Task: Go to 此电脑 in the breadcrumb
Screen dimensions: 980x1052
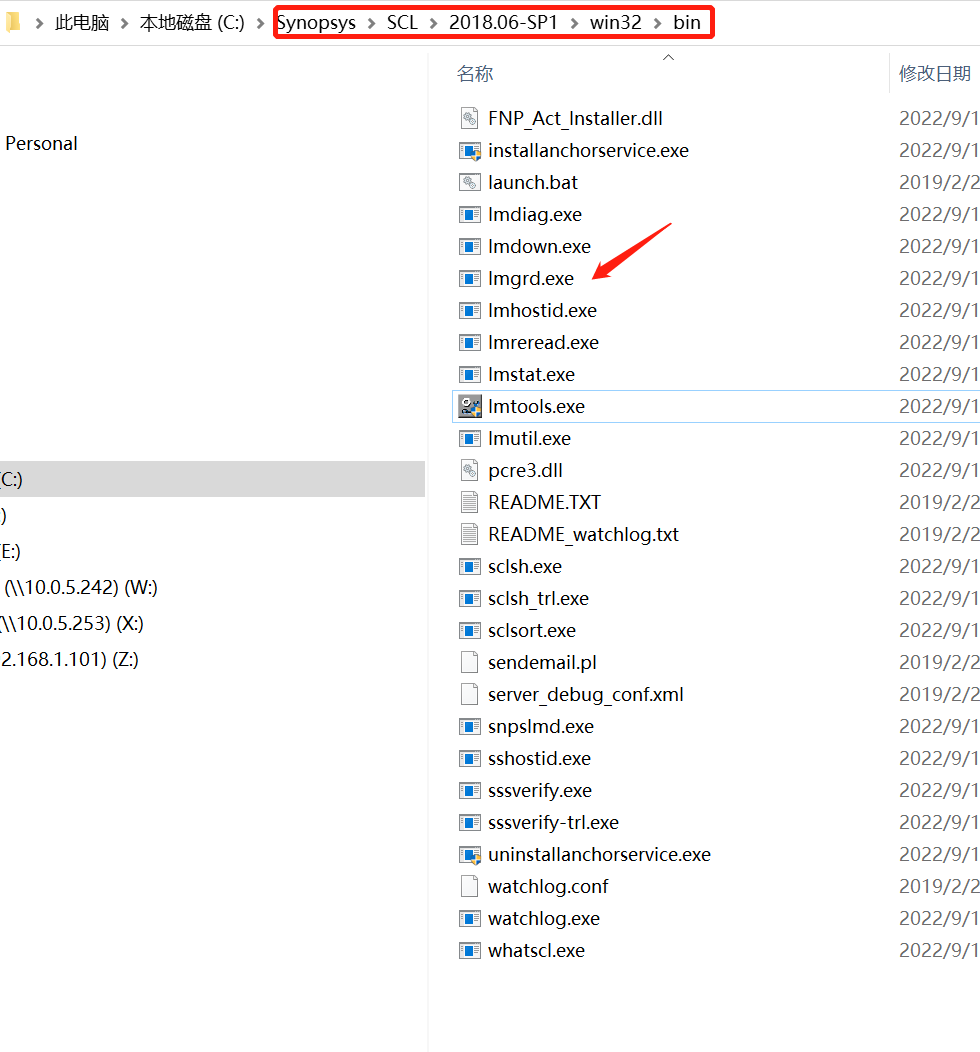Action: (82, 23)
